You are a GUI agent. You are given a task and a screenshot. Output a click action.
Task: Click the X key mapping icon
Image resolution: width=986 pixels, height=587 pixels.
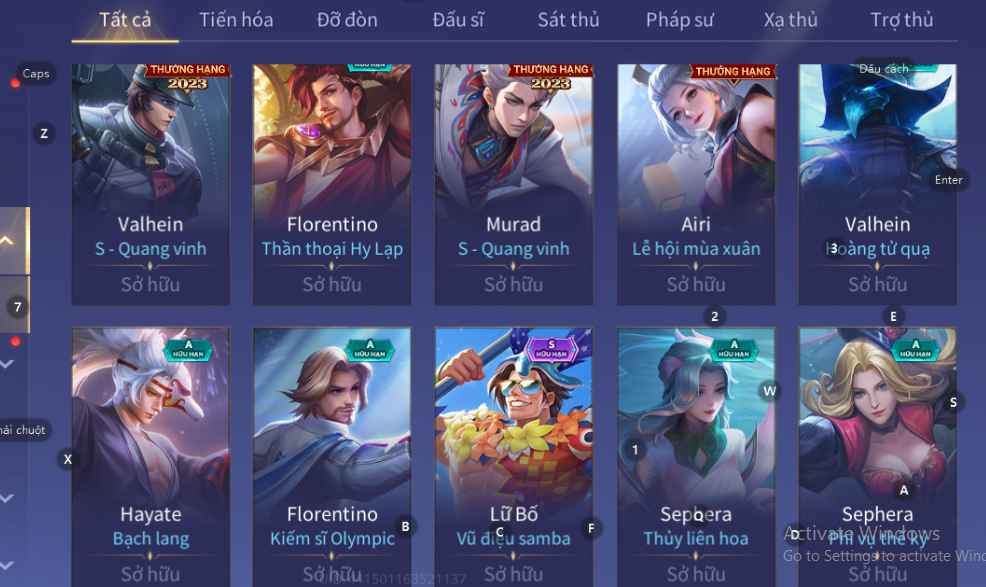68,459
